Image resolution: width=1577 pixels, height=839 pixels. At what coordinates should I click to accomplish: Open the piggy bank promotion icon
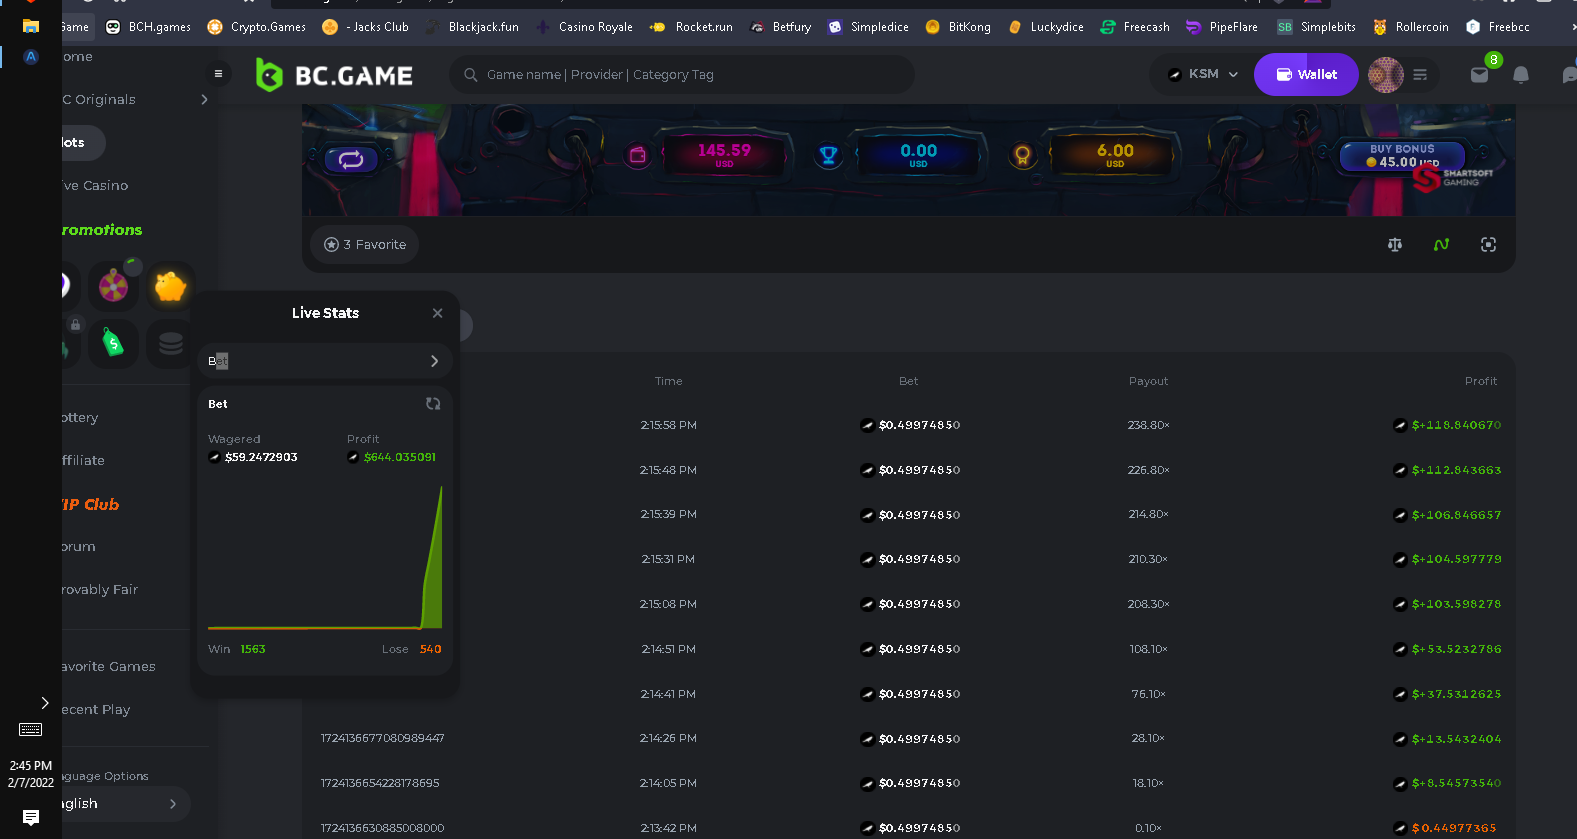(170, 287)
